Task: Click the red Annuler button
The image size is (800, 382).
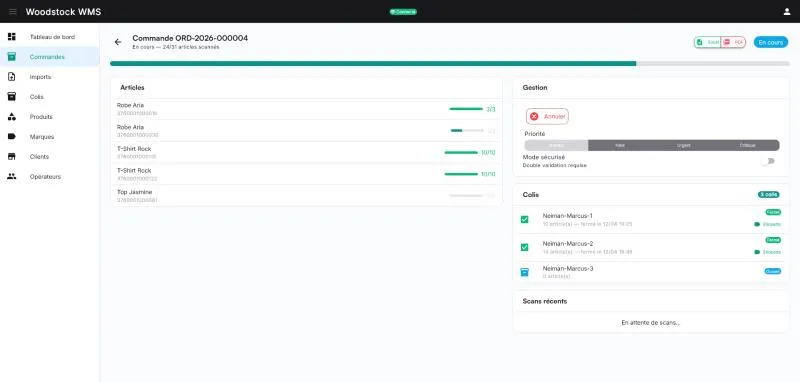Action: [x=547, y=116]
